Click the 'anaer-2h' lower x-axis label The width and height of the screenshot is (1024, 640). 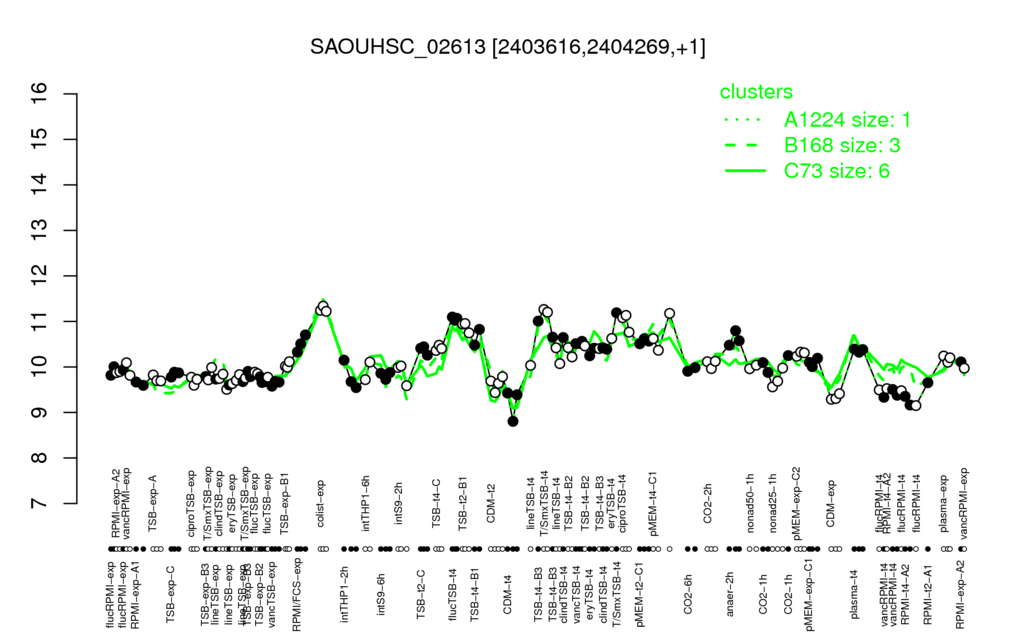(731, 592)
